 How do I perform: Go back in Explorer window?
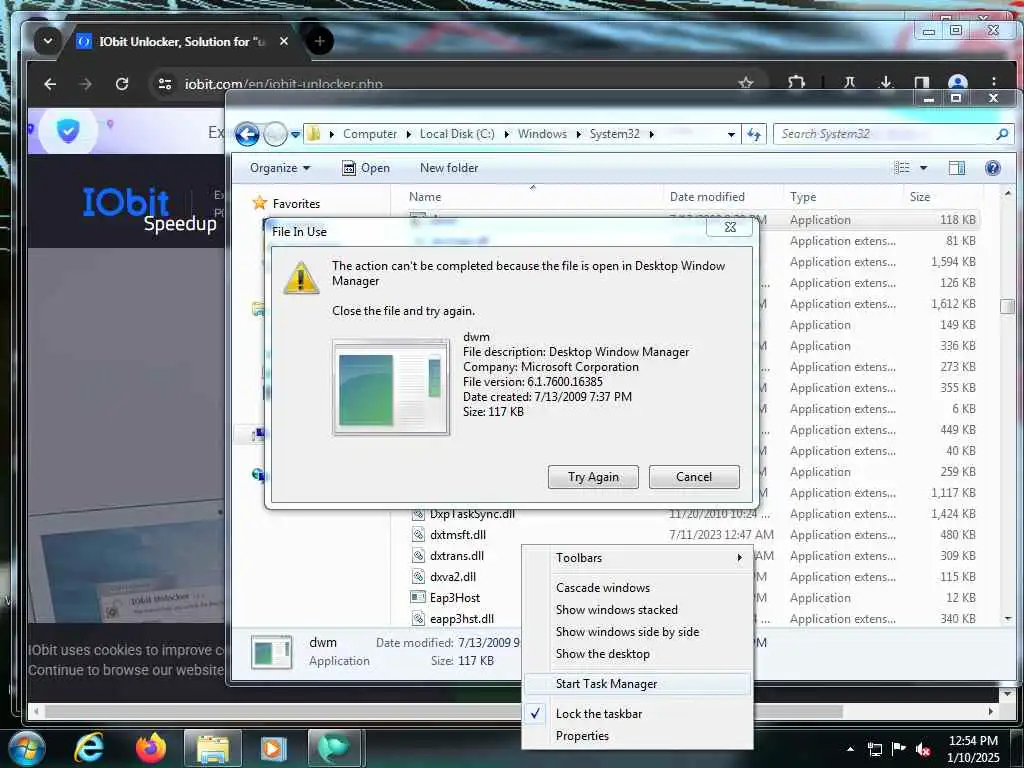(247, 135)
